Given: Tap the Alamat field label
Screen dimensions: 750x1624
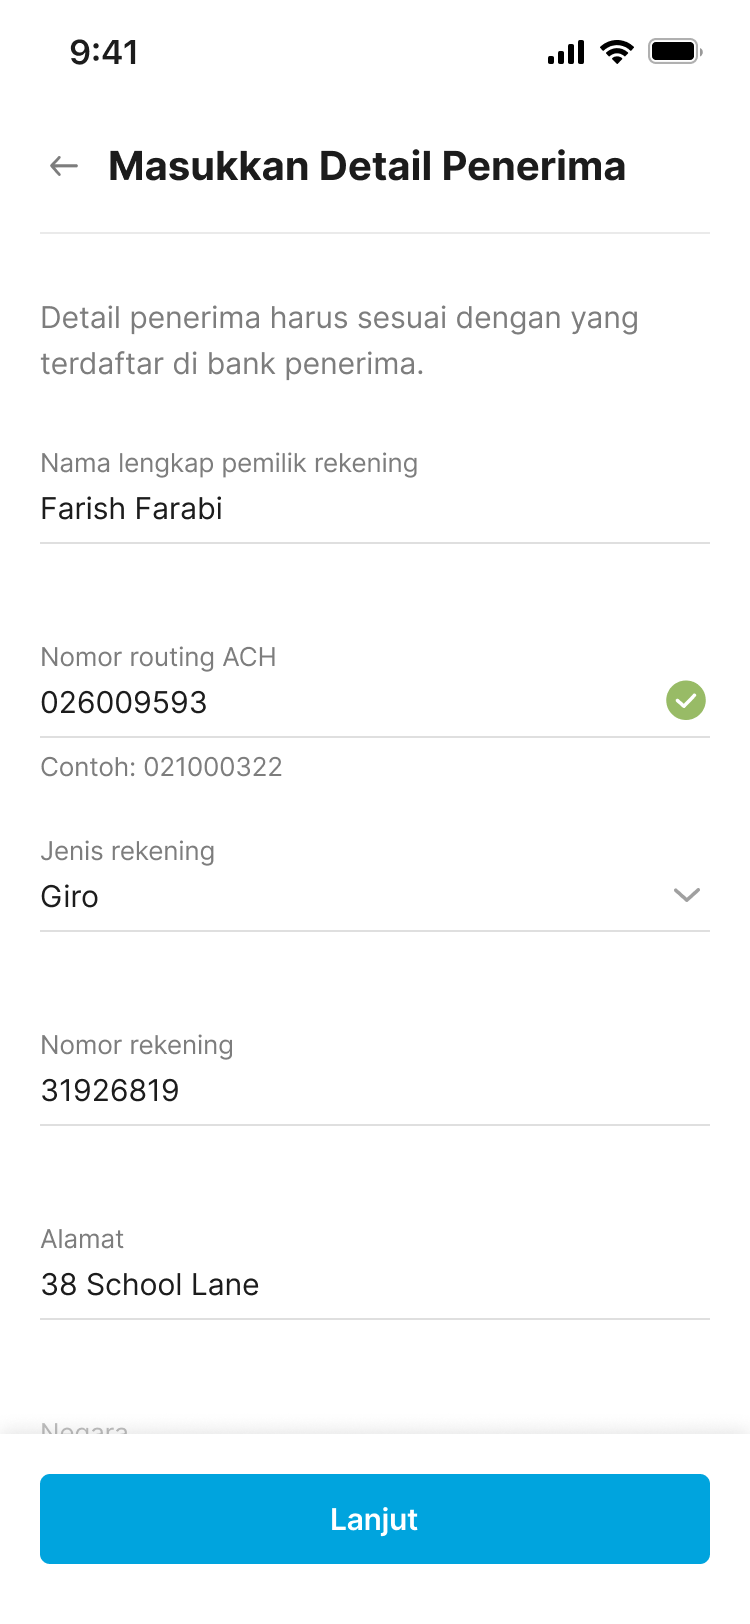Looking at the screenshot, I should click(82, 1239).
